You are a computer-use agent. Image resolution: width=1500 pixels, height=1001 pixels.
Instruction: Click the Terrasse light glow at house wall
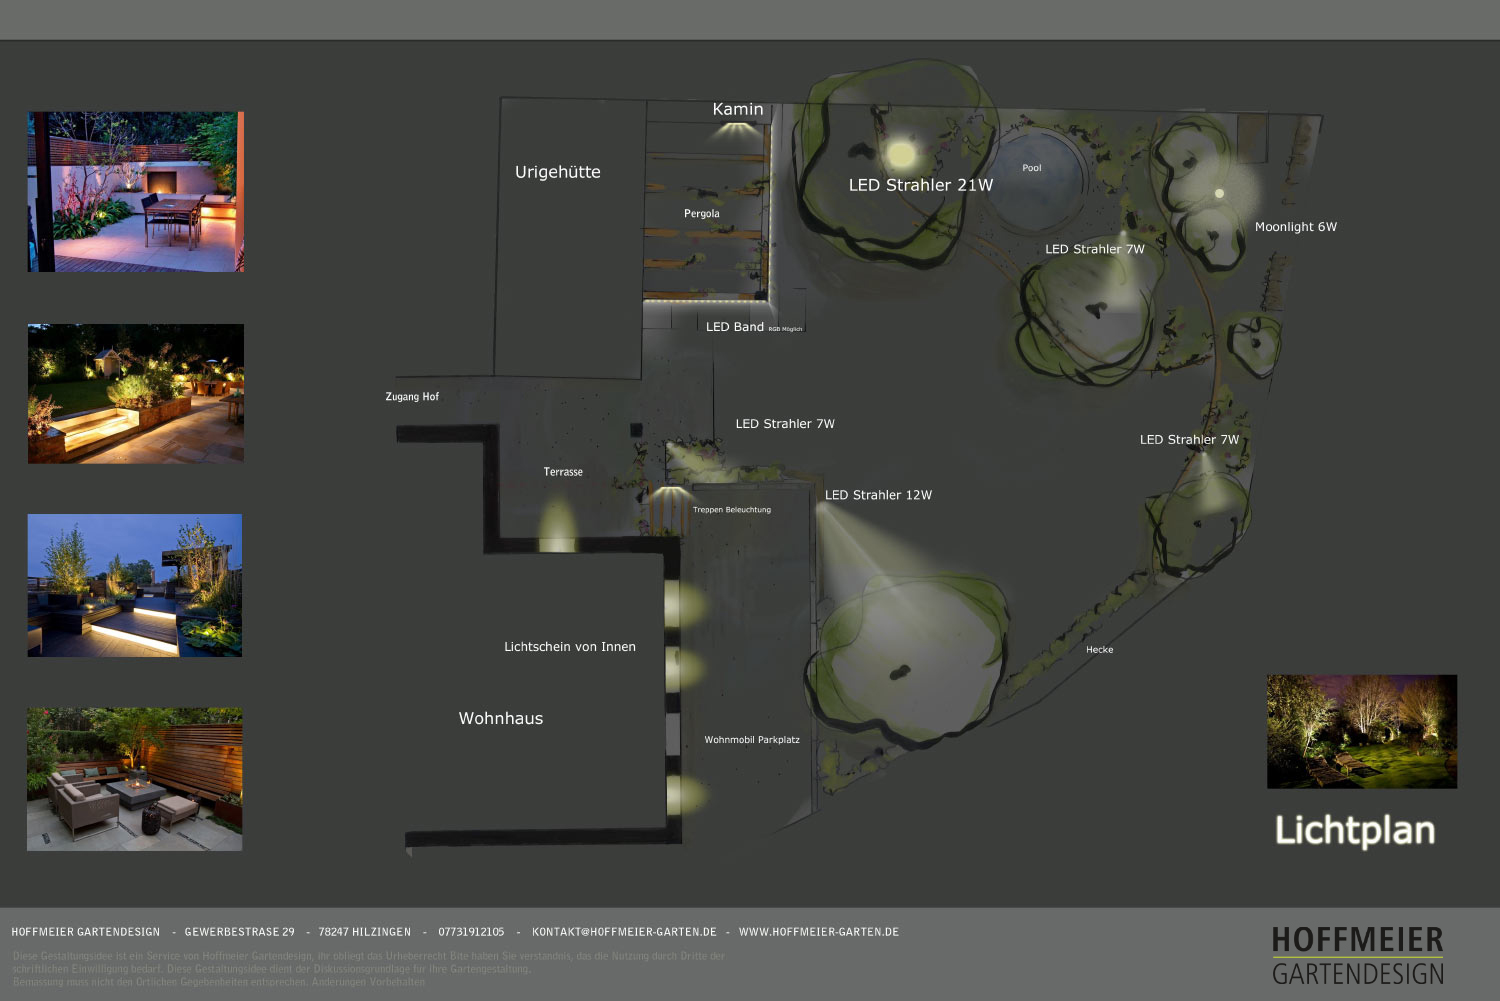pyautogui.click(x=558, y=525)
